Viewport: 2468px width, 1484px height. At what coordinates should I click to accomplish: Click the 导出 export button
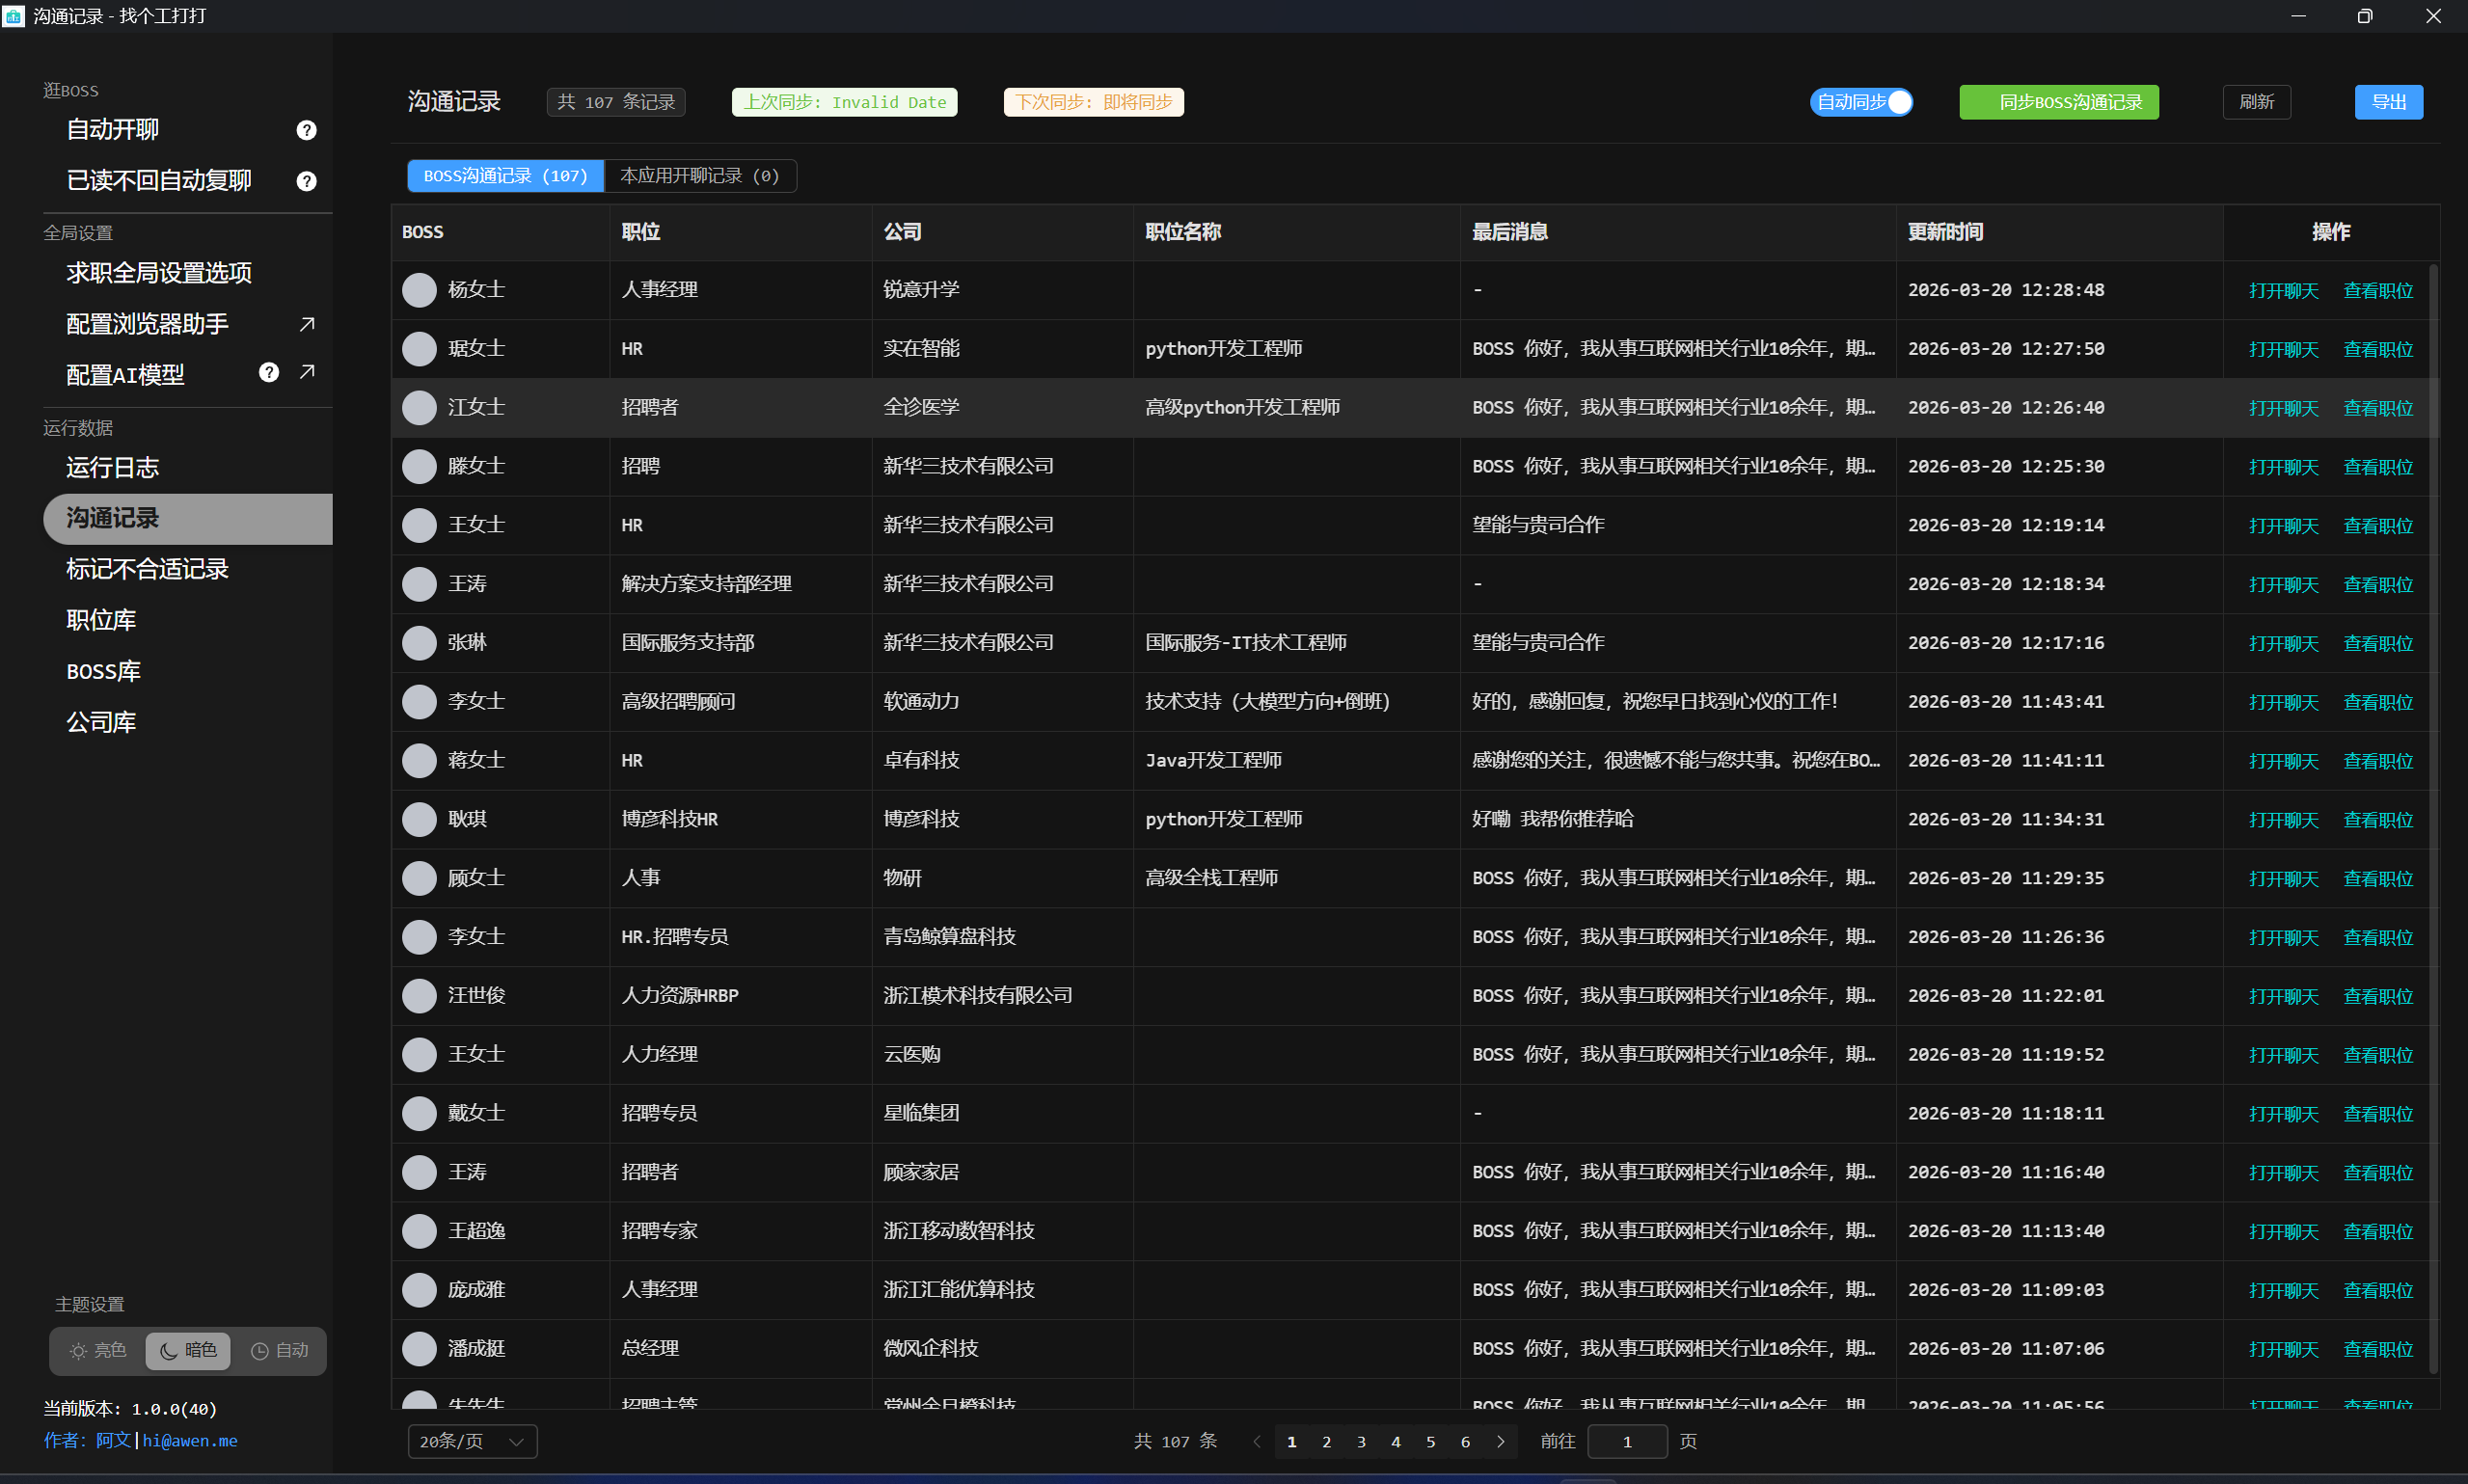(x=2388, y=102)
